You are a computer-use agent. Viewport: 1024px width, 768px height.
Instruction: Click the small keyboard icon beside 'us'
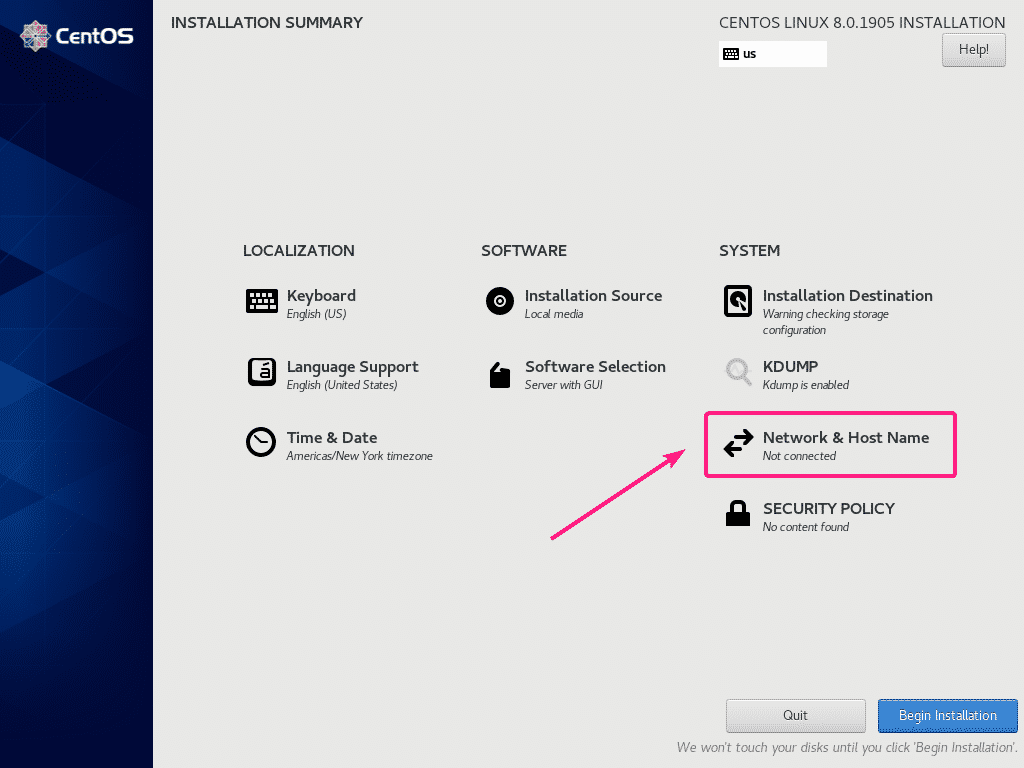click(730, 54)
